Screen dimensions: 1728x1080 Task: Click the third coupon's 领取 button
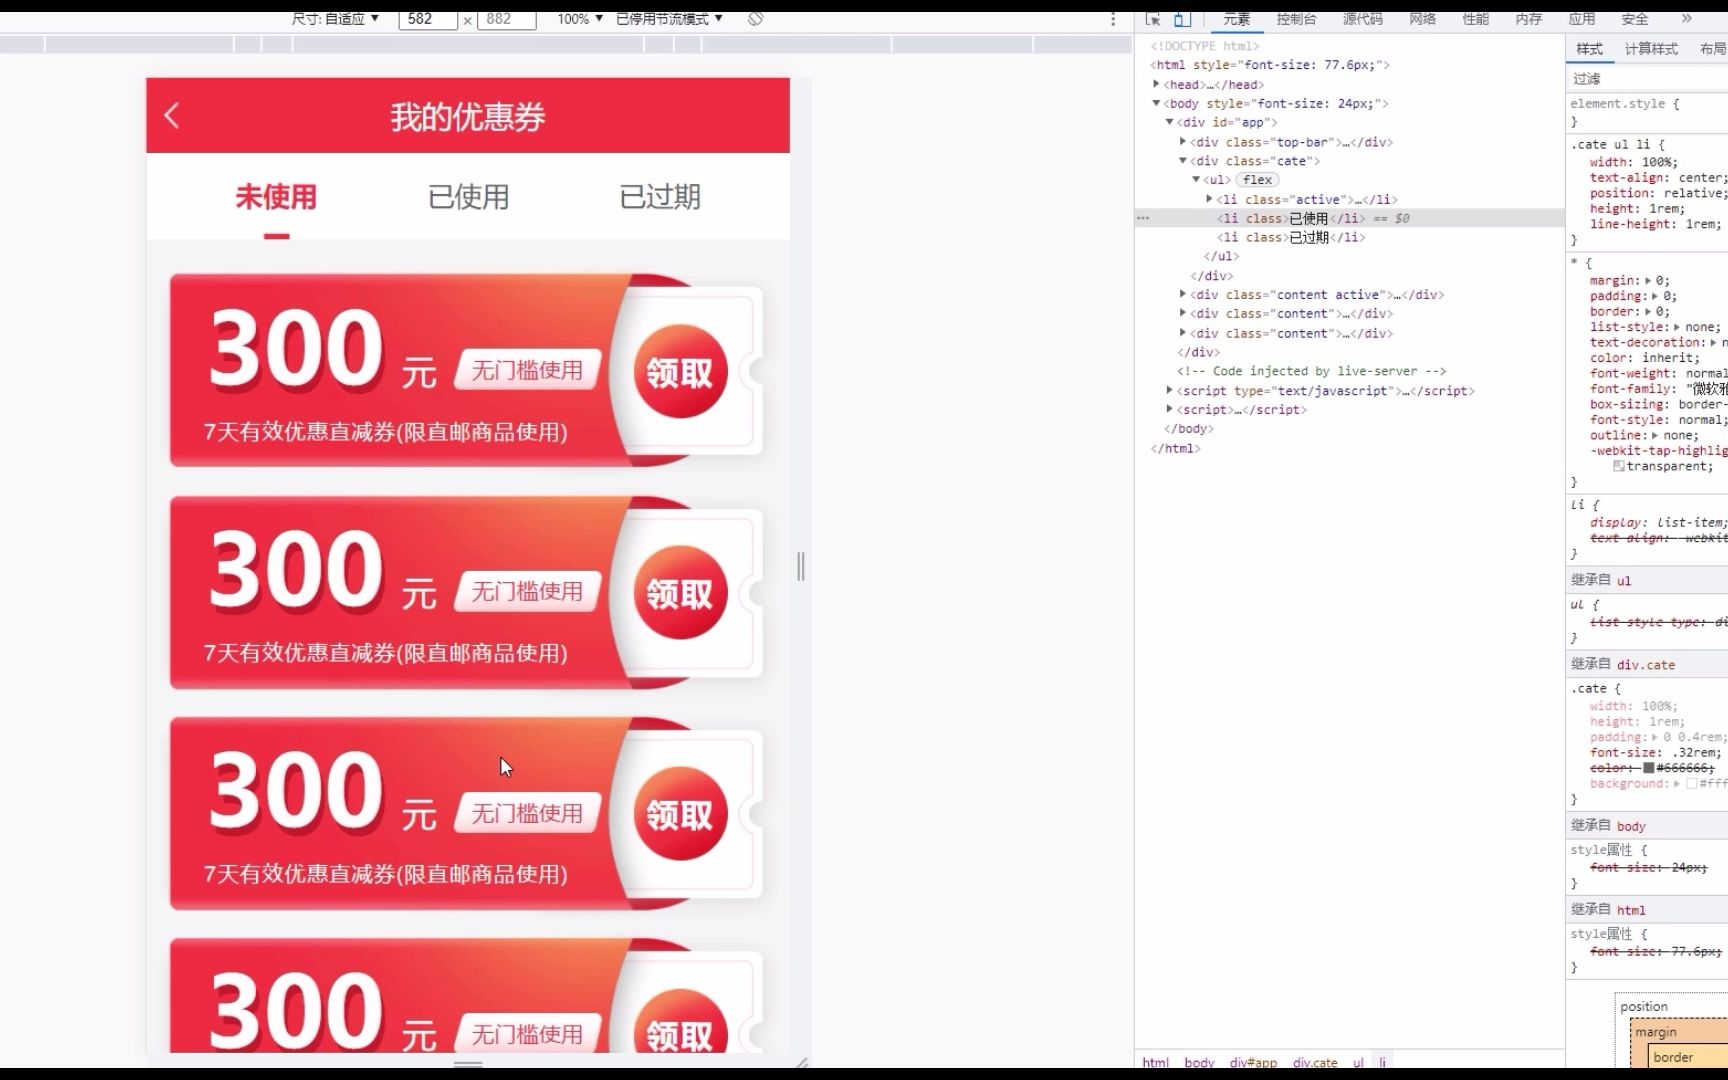[x=680, y=814]
